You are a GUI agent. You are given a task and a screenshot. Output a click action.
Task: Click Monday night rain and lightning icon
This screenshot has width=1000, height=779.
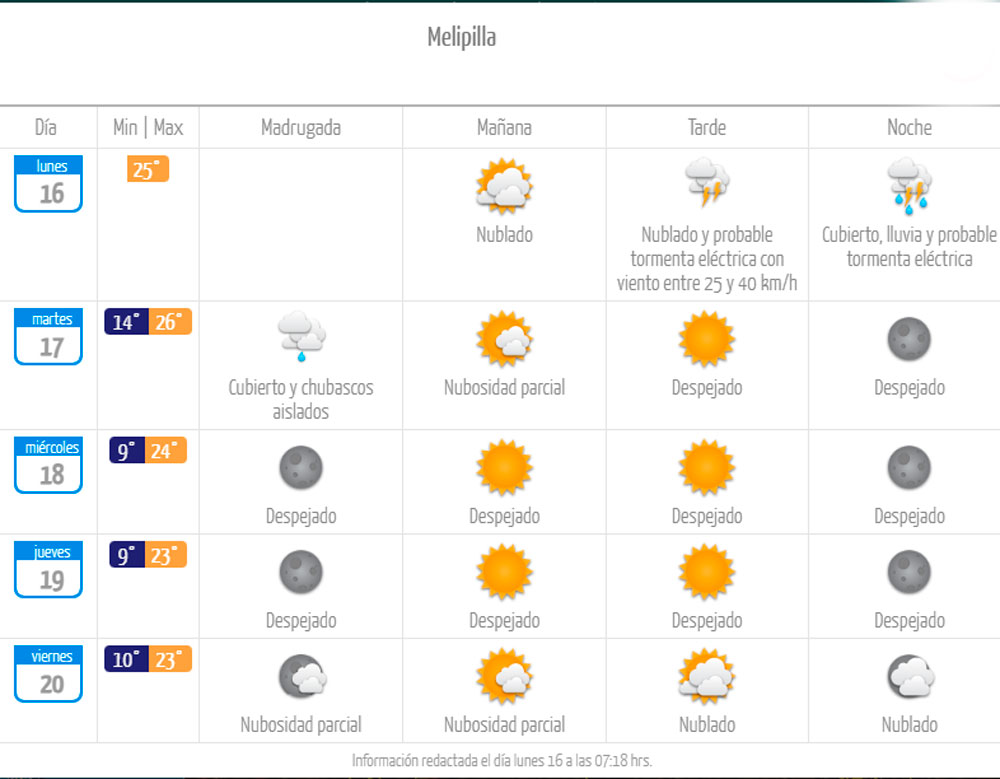click(x=909, y=185)
